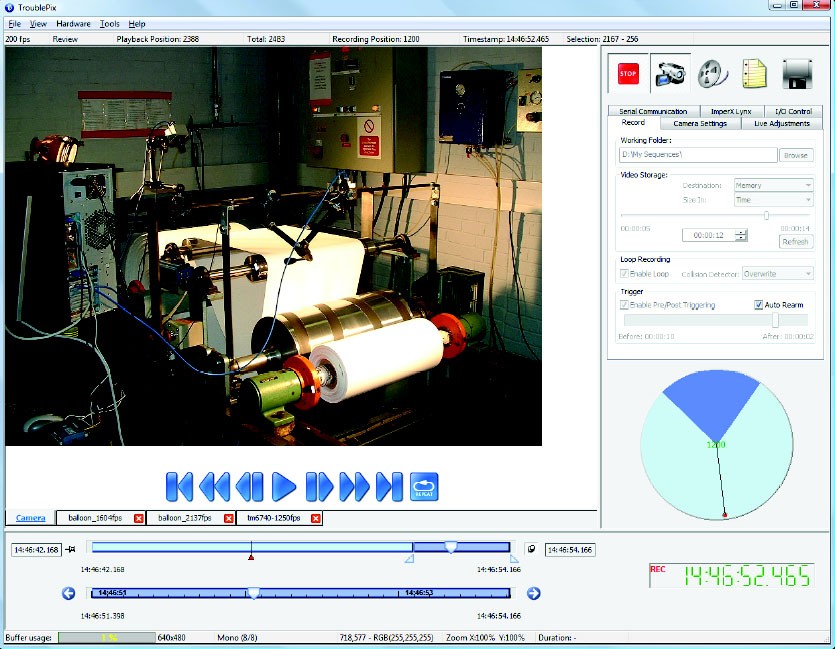Open the Hardware menu
Screen dimensions: 835x649
73,23
